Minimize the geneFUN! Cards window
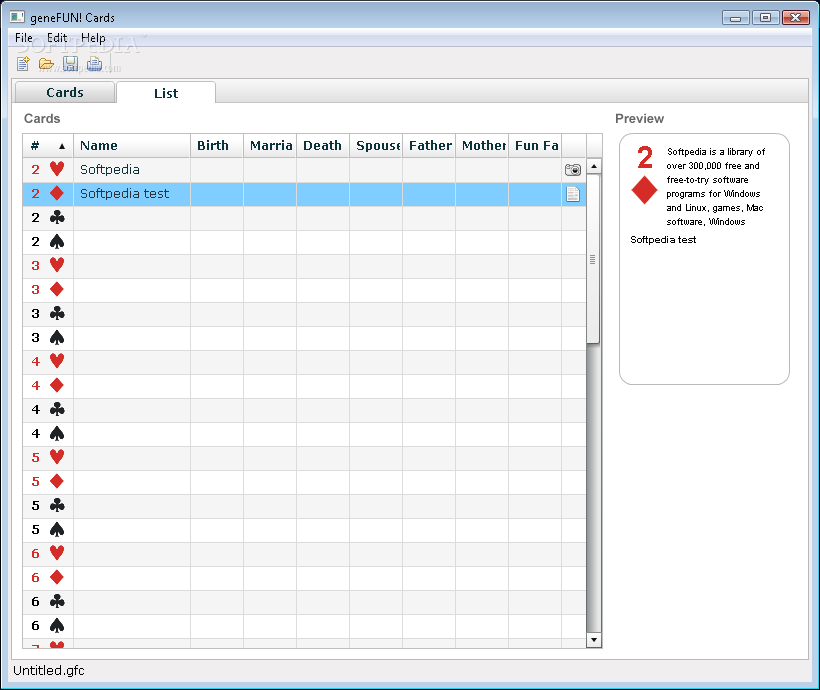 click(x=736, y=18)
